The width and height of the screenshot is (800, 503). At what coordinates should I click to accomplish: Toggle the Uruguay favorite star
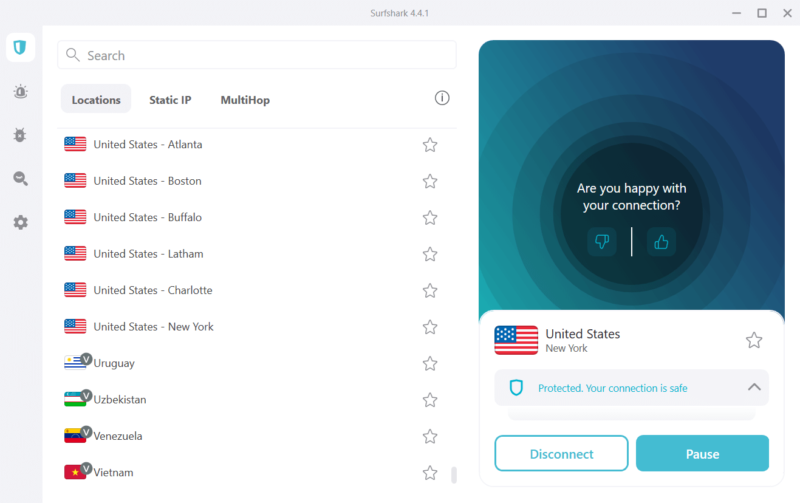(430, 363)
